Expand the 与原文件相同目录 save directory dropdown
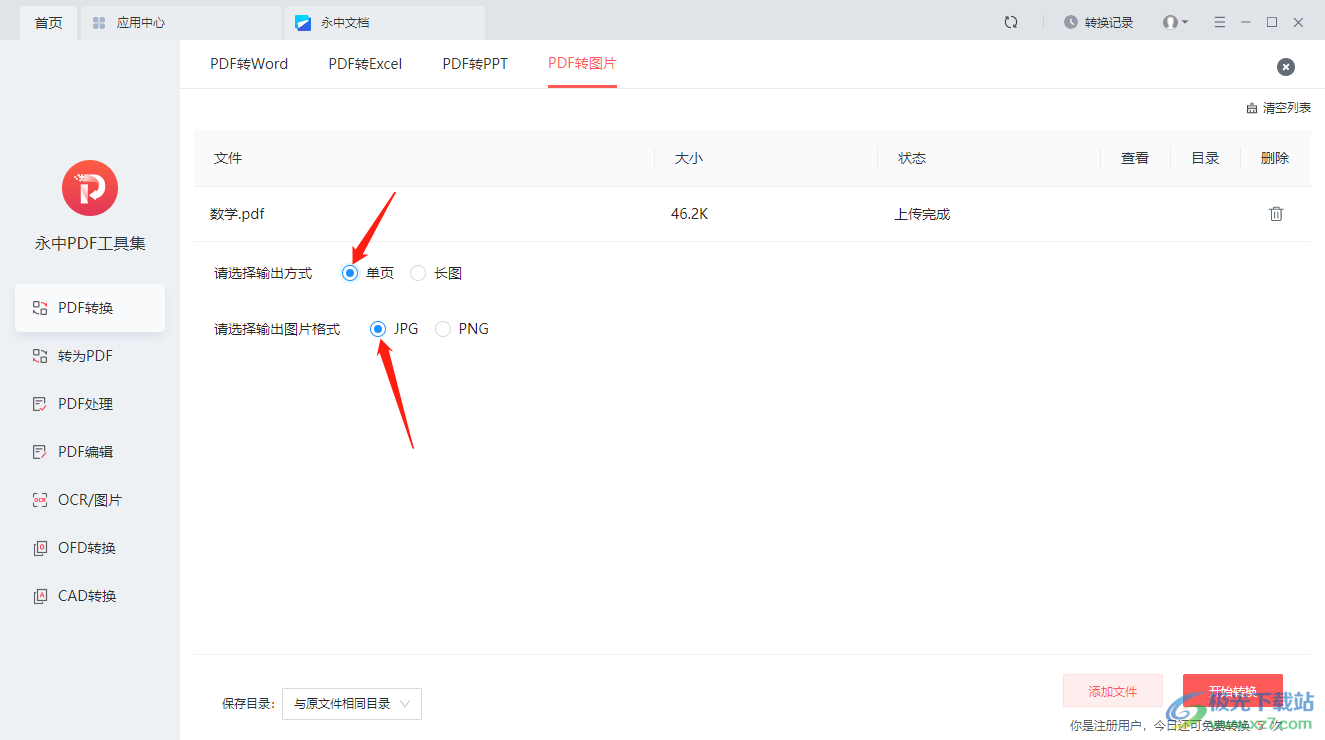Viewport: 1325px width, 740px height. pos(352,704)
